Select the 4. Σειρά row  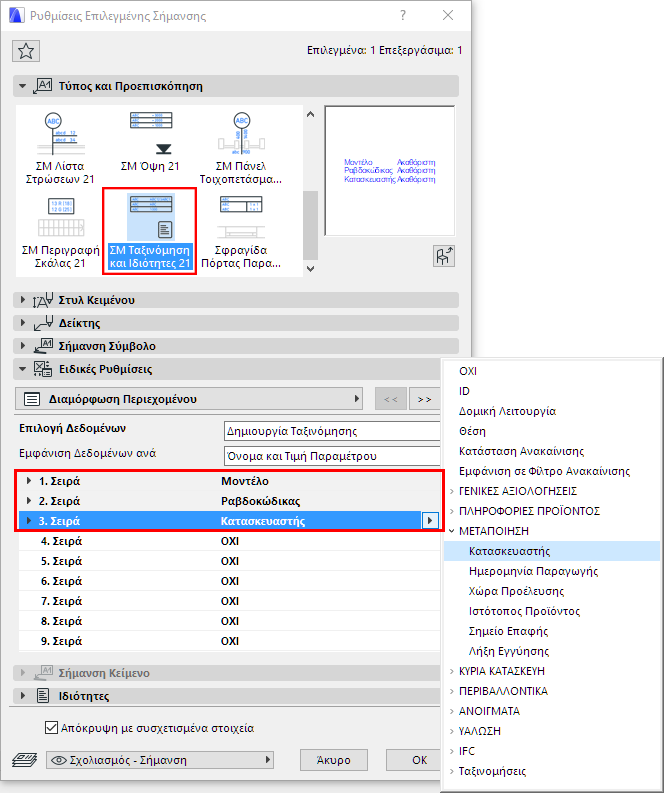[x=229, y=541]
